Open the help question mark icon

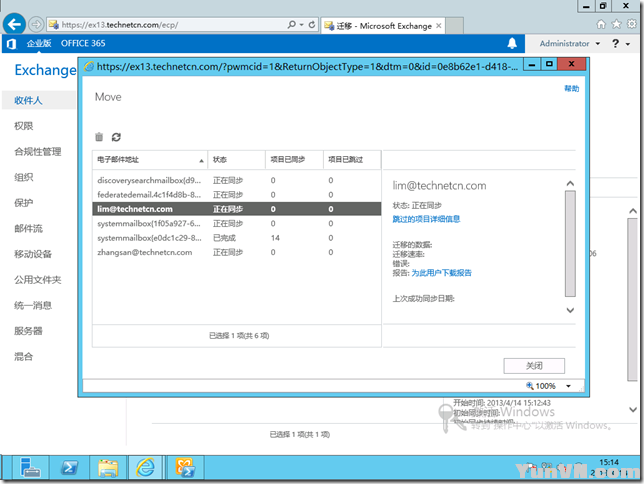pyautogui.click(x=615, y=43)
